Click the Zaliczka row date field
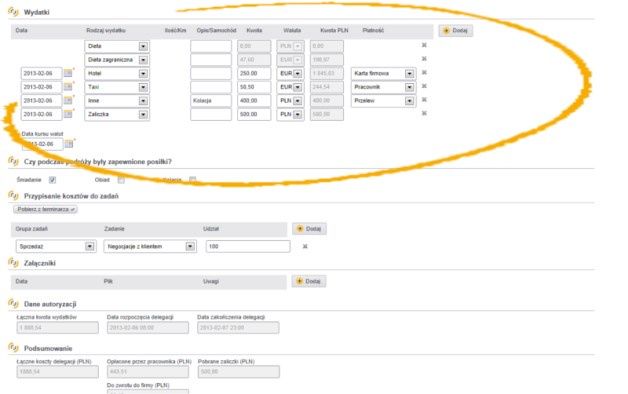 pos(42,114)
